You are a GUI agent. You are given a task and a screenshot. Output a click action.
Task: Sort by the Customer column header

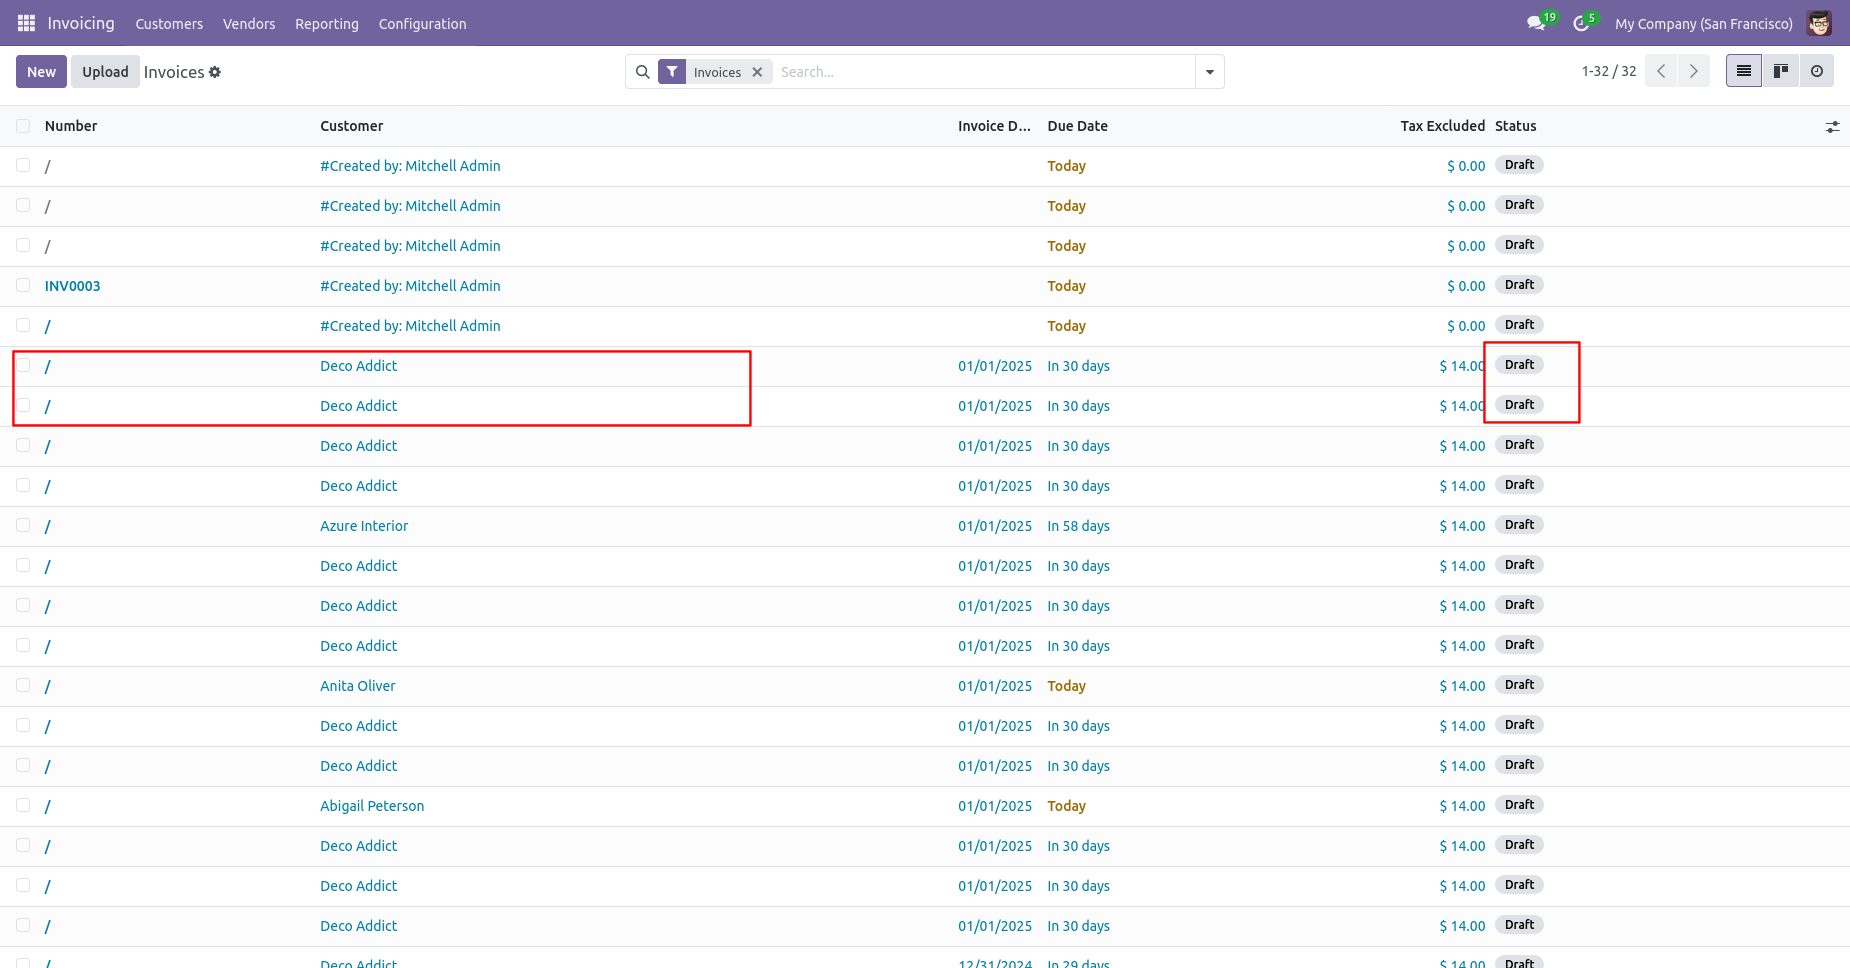point(352,126)
